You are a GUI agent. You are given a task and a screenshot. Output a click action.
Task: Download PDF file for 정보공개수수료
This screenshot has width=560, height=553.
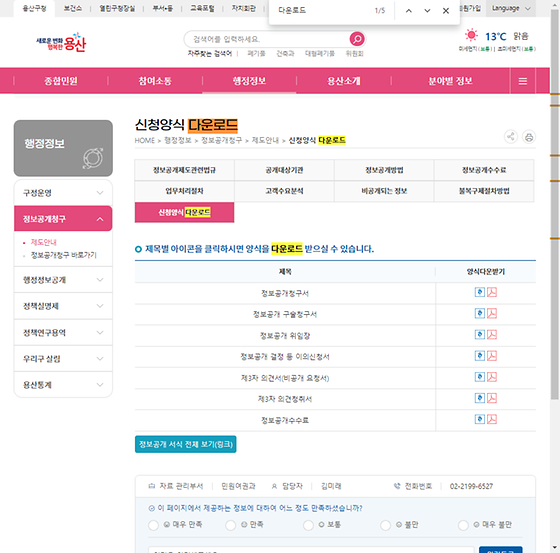click(492, 419)
